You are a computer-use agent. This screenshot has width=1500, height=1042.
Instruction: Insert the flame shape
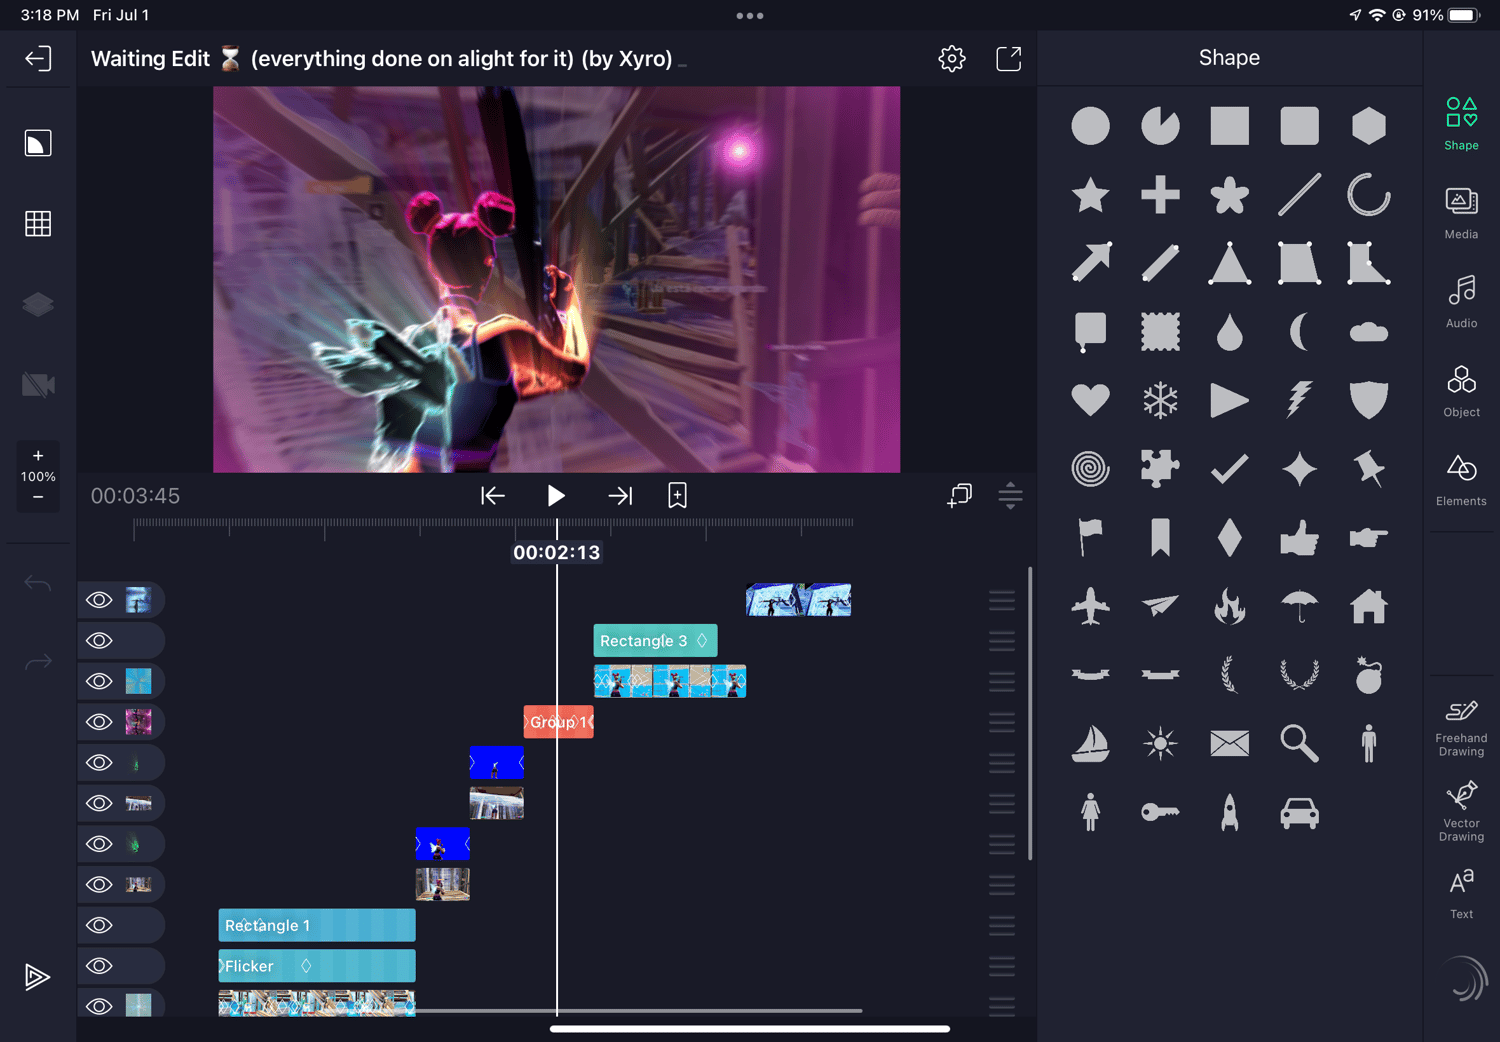[1230, 606]
